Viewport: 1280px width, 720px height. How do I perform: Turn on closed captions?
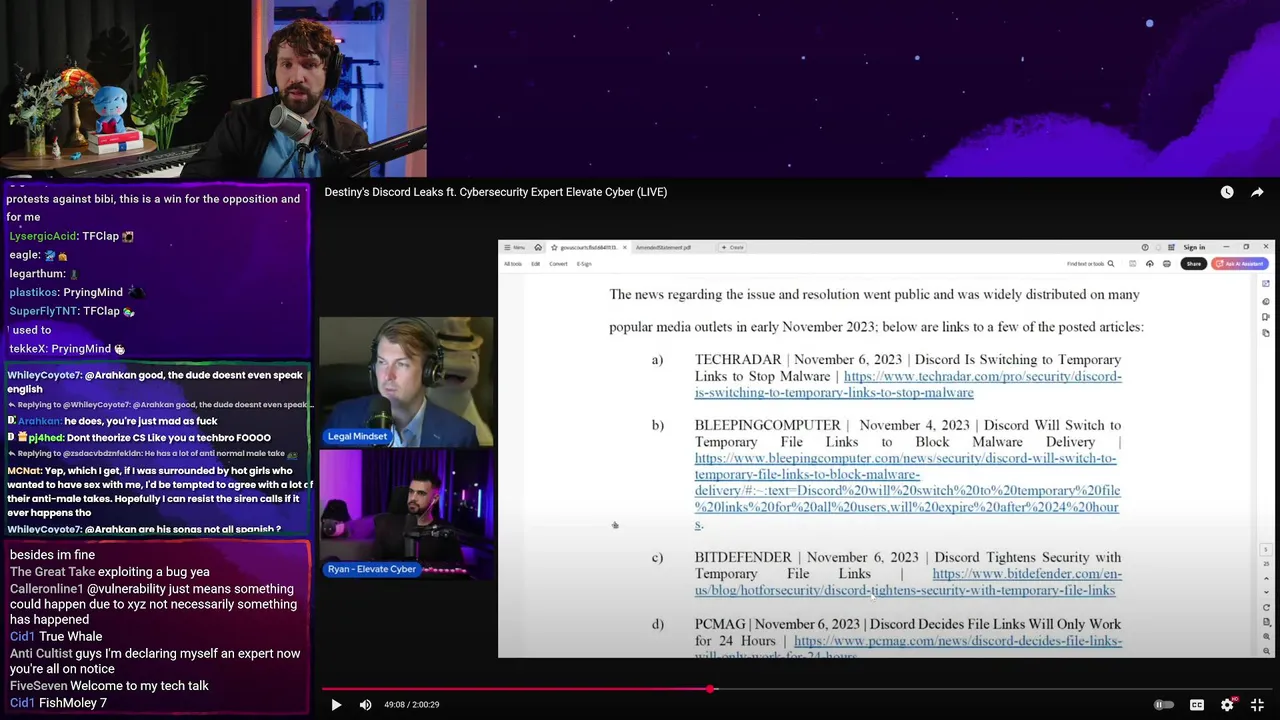click(1197, 704)
